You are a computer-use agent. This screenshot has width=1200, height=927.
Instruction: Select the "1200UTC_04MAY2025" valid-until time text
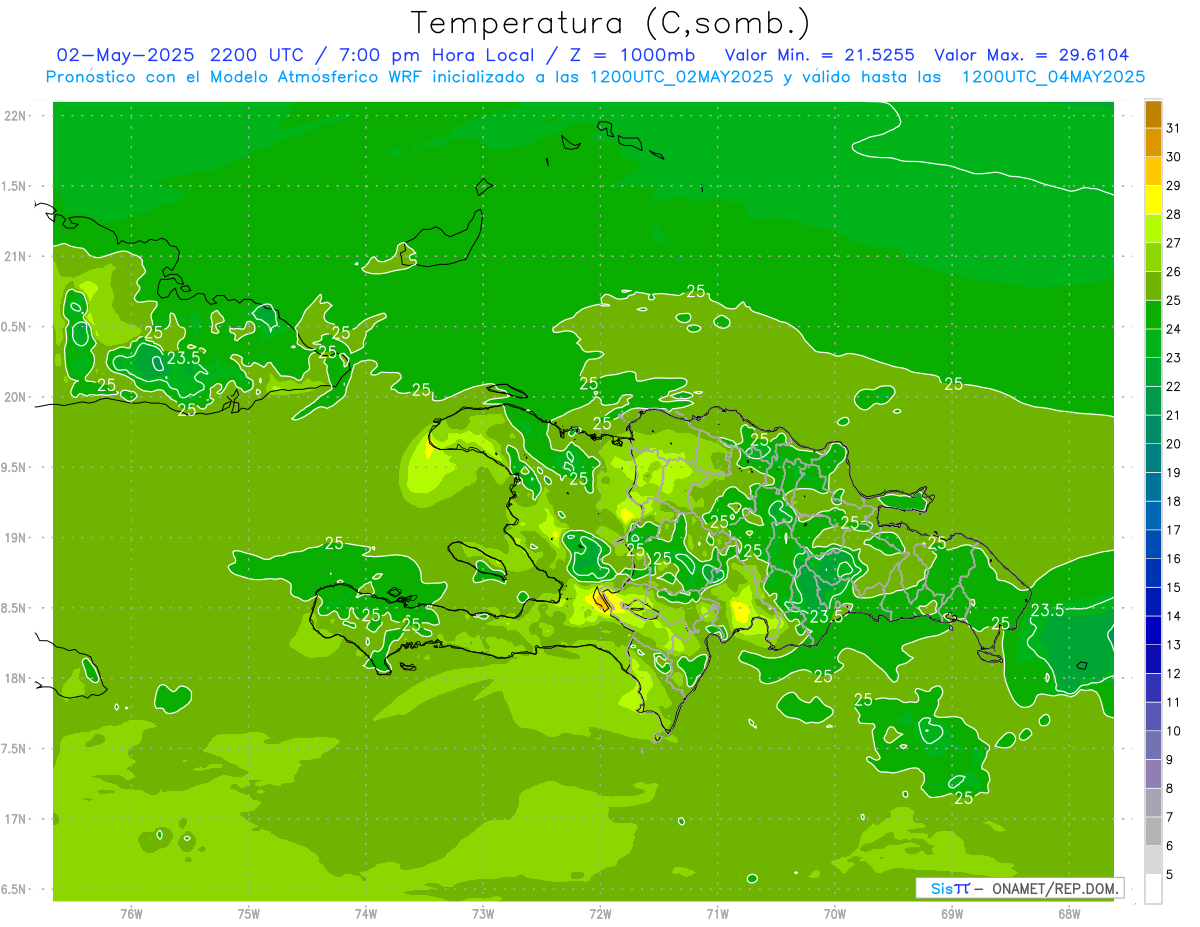coord(1053,77)
